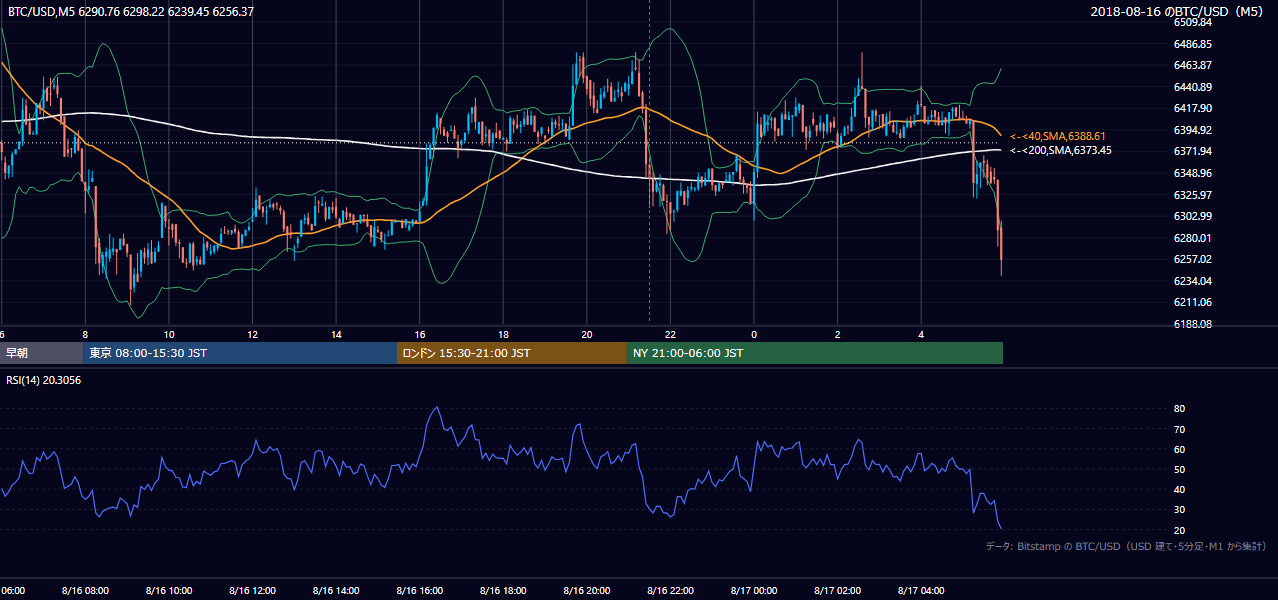Click the 8/16 10:00 time axis label

(169, 591)
